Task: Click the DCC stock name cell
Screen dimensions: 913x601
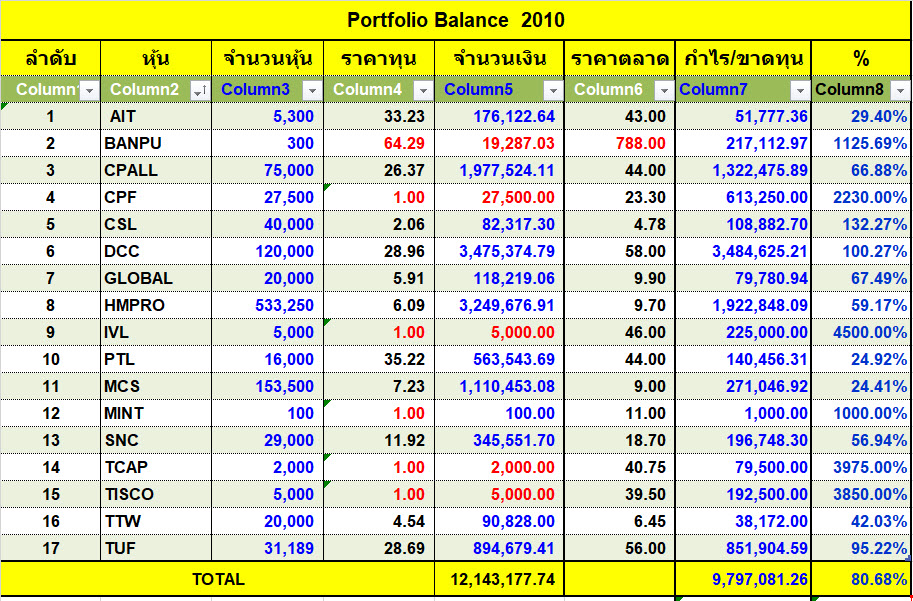Action: tap(156, 251)
